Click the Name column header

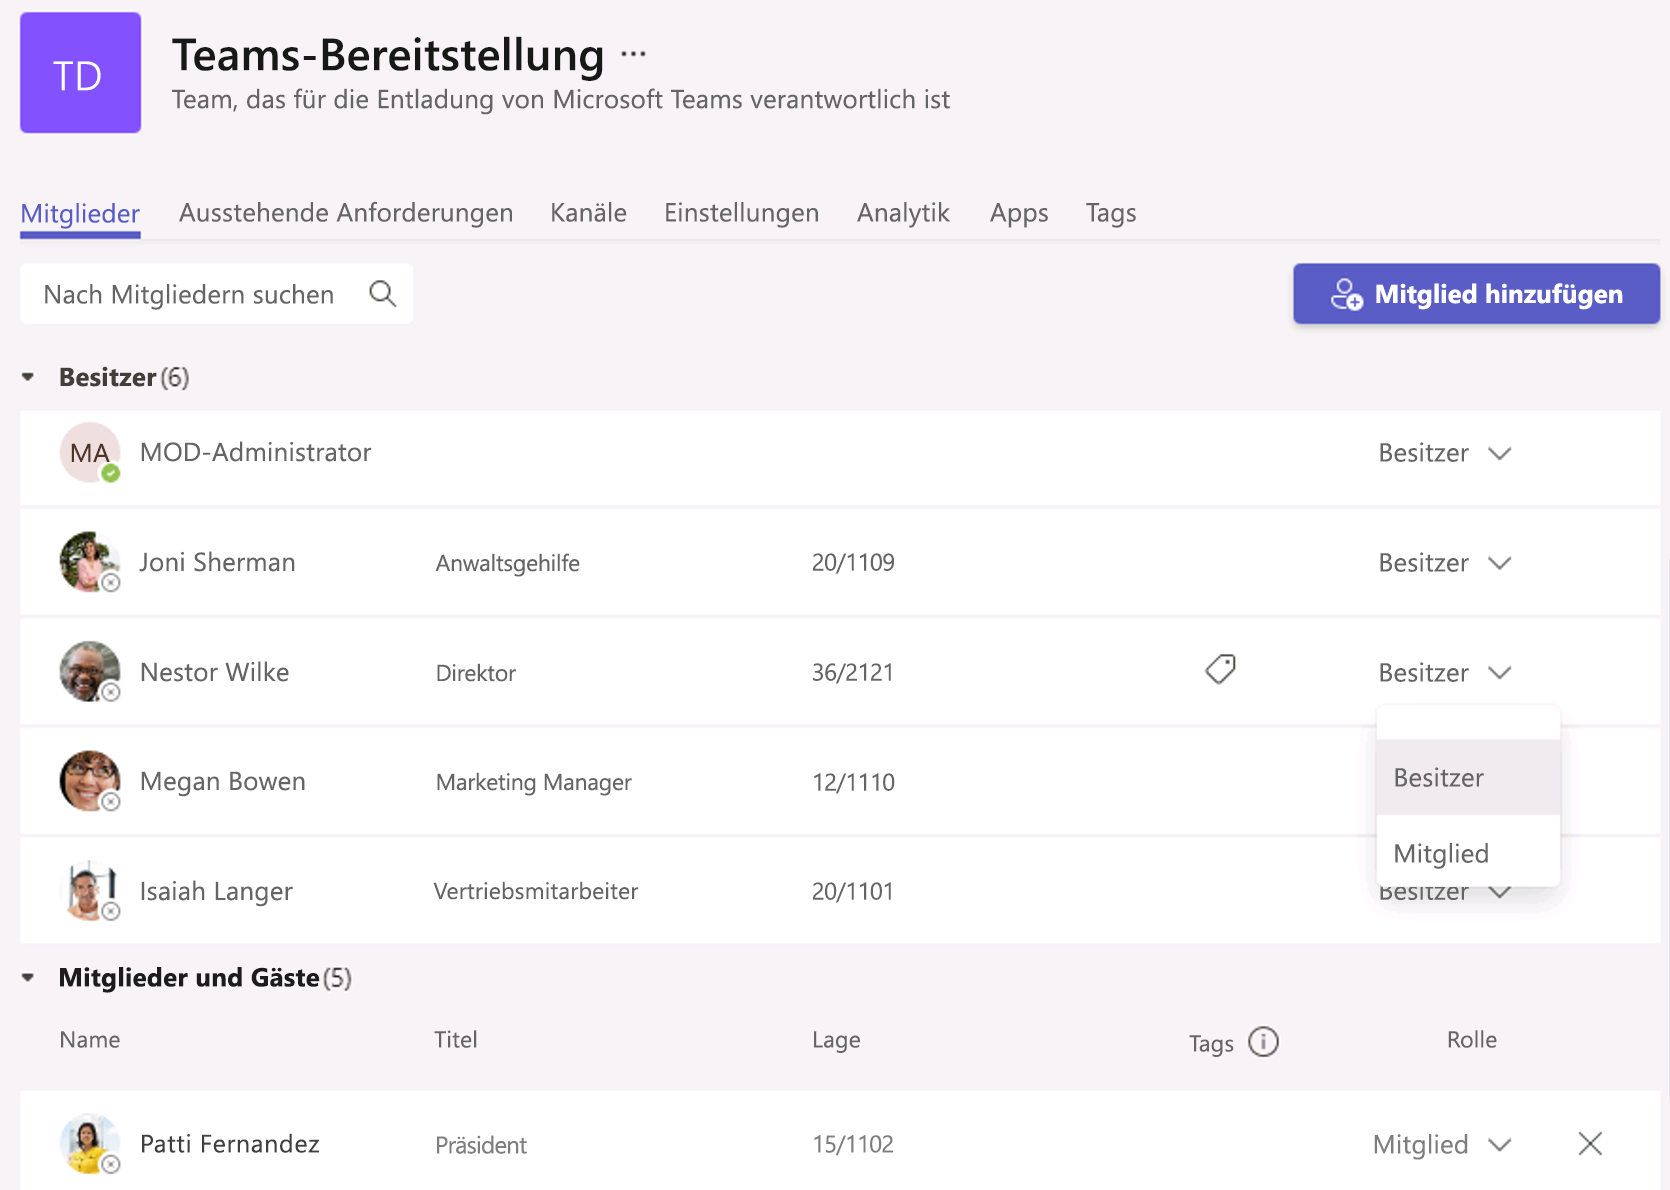(89, 1040)
